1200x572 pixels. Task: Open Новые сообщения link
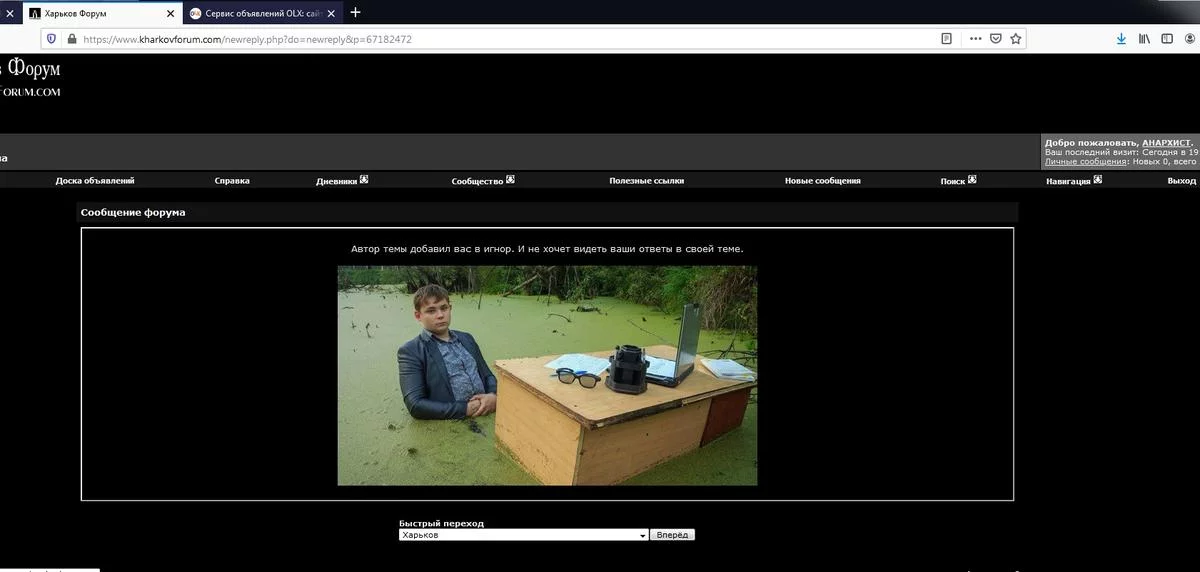(823, 181)
